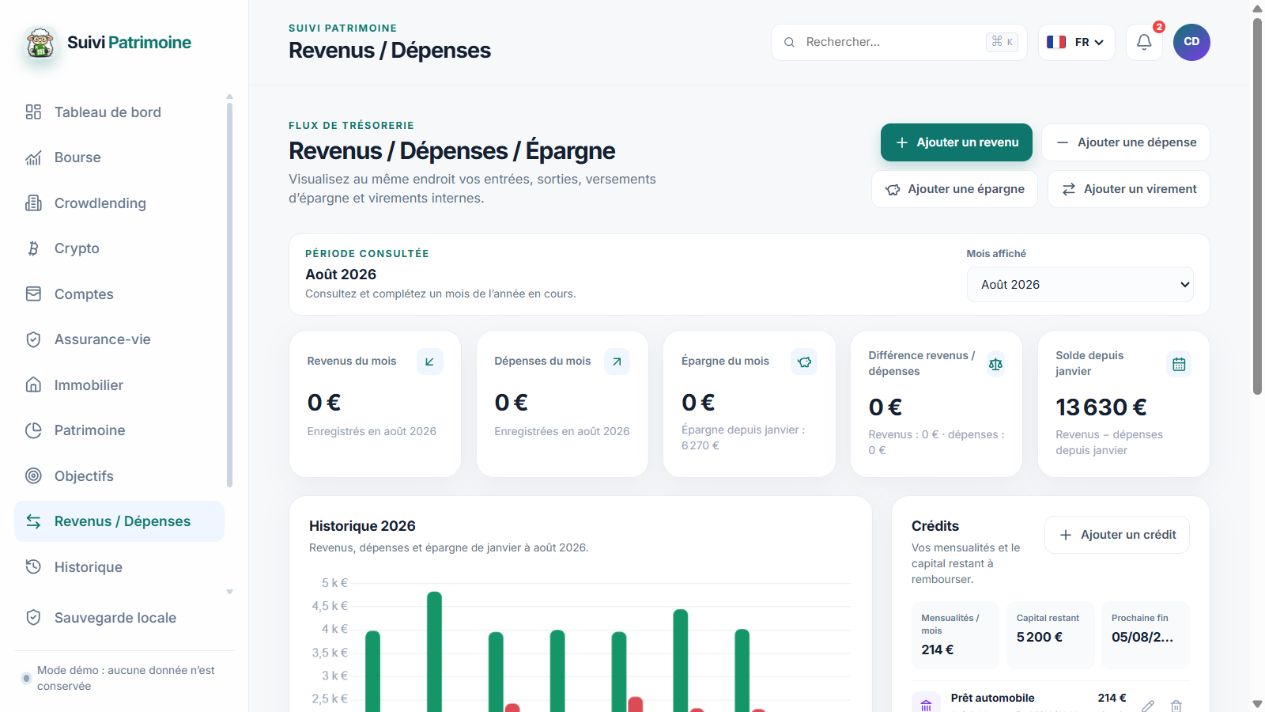The image size is (1265, 712).
Task: Open the CD user avatar menu
Action: coord(1191,42)
